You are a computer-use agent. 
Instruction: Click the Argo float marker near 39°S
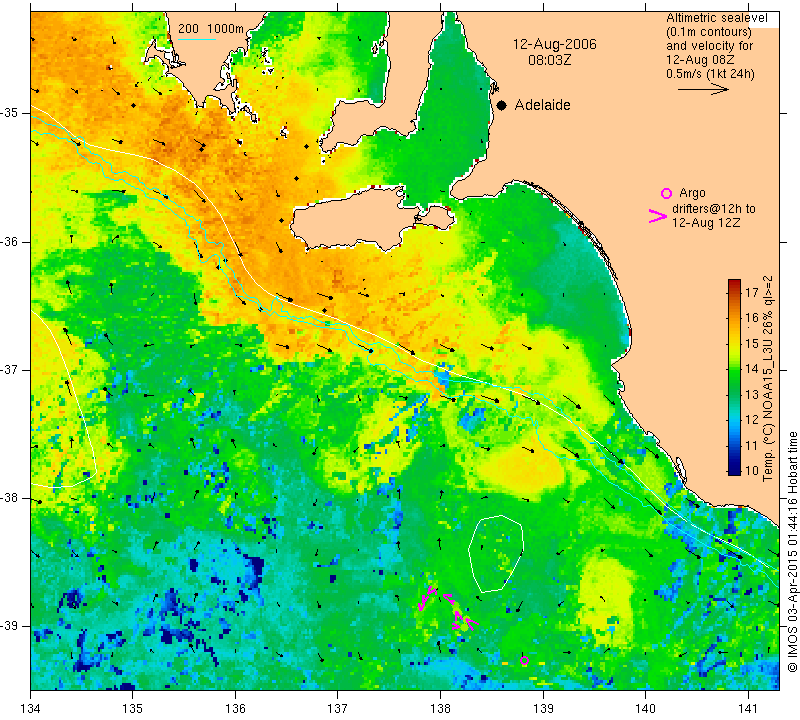pos(524,660)
